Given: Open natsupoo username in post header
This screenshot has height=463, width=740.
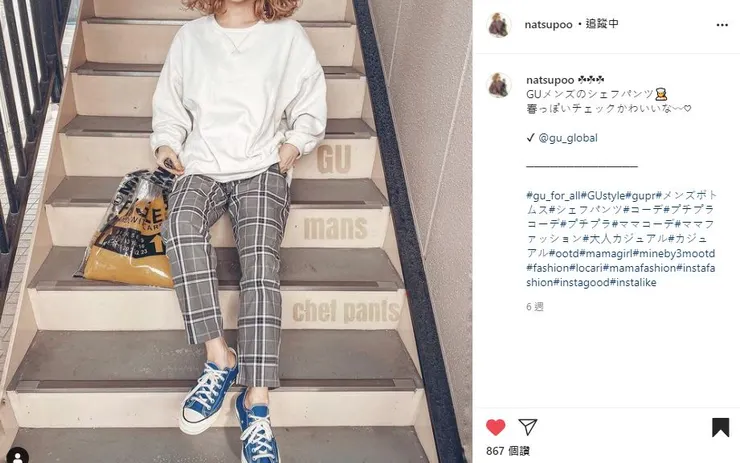Looking at the screenshot, I should [548, 25].
